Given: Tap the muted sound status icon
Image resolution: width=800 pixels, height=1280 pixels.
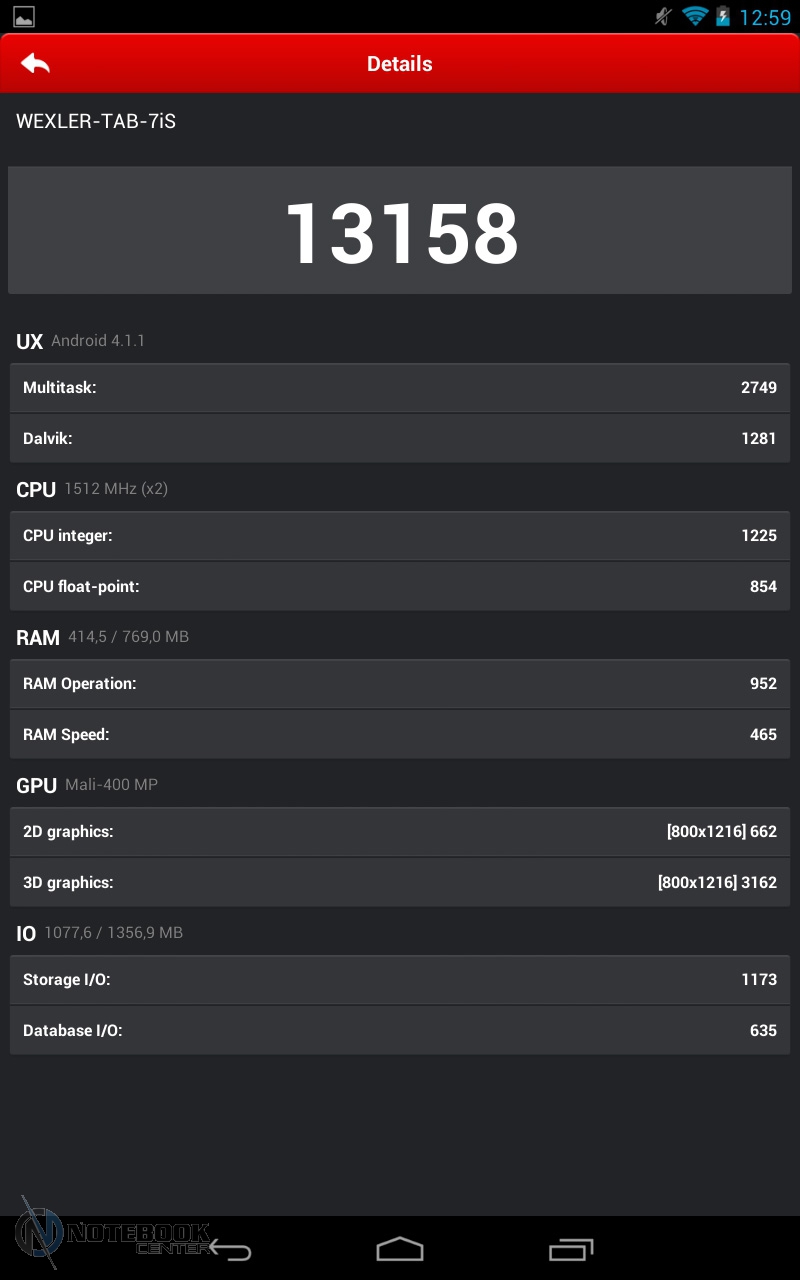Looking at the screenshot, I should click(x=662, y=17).
